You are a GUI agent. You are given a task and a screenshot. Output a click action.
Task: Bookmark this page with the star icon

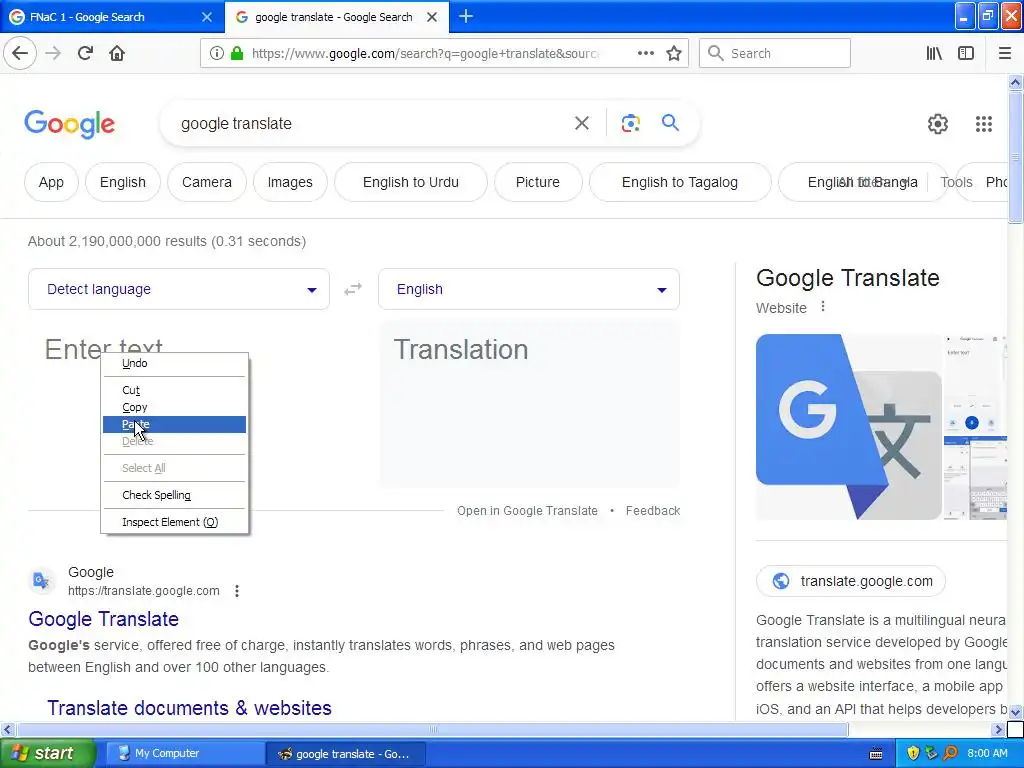pos(674,54)
